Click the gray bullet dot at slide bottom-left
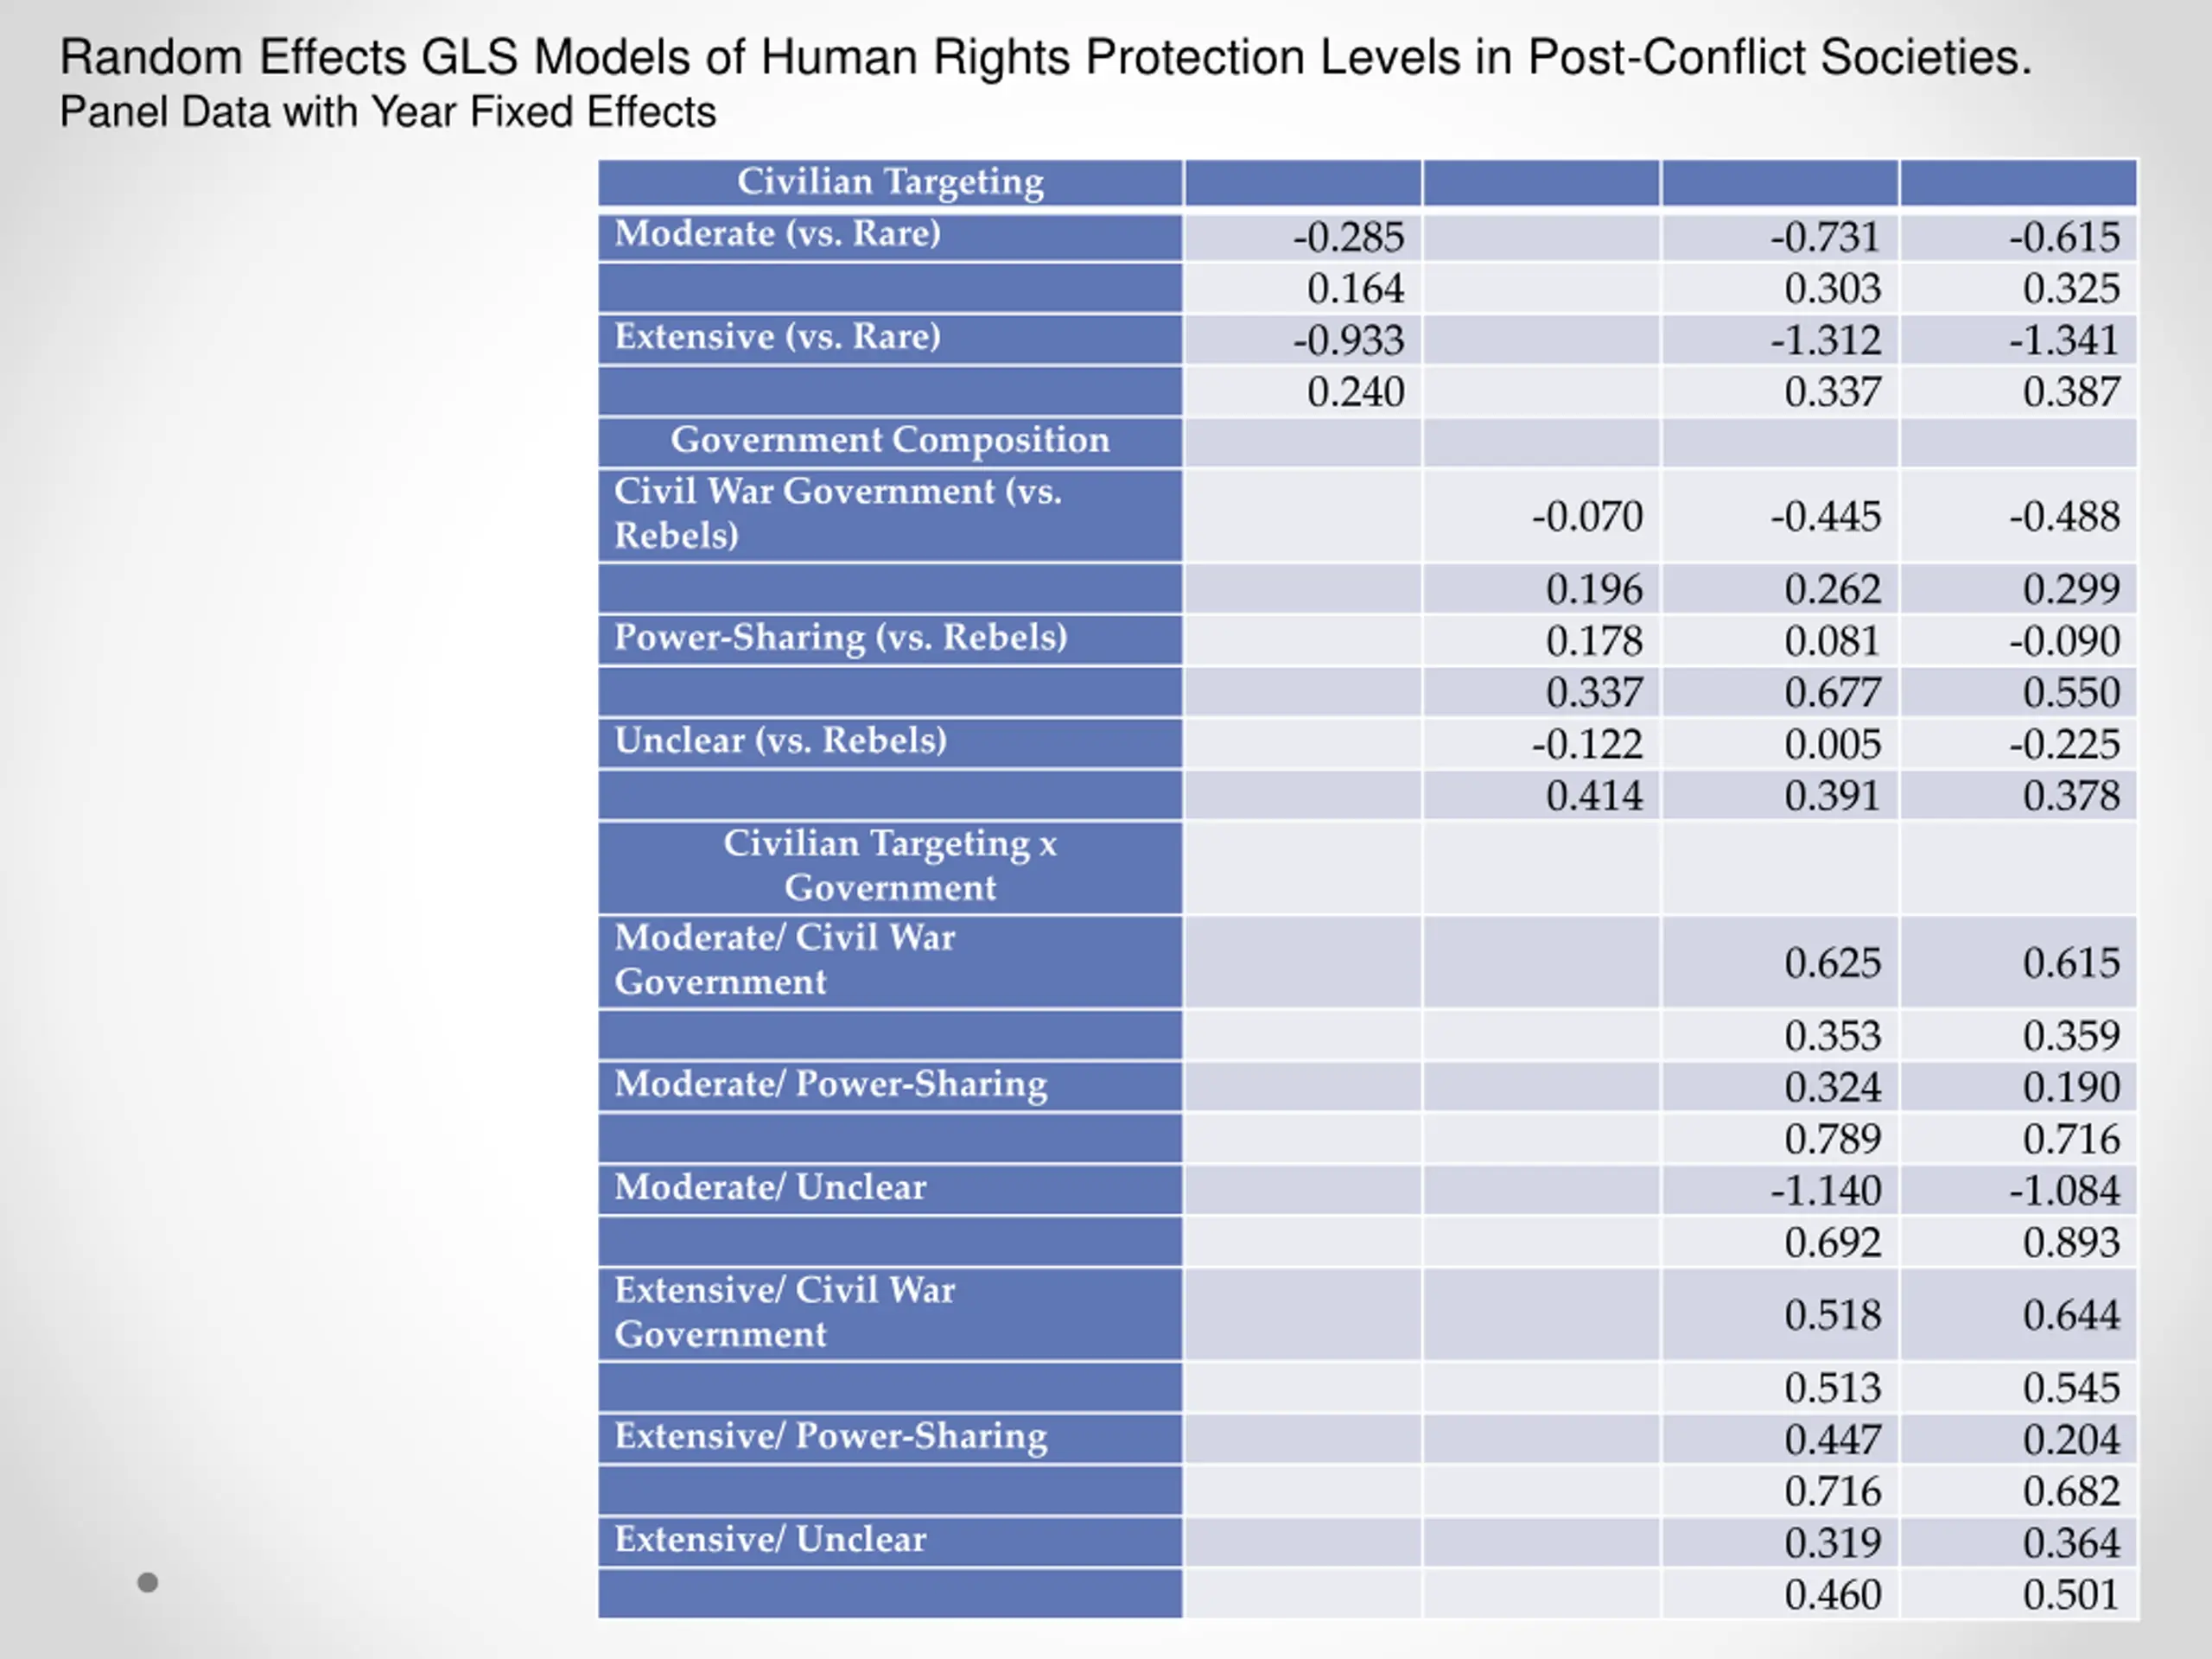Viewport: 2212px width, 1659px height. tap(148, 1582)
